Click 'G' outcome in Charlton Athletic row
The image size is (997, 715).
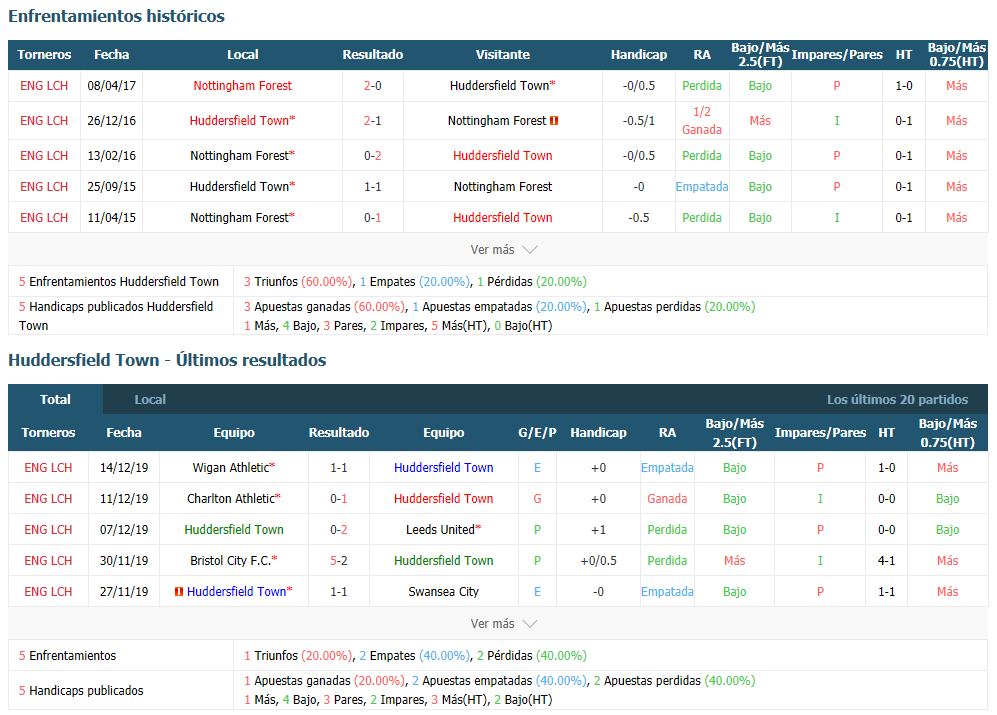[537, 499]
